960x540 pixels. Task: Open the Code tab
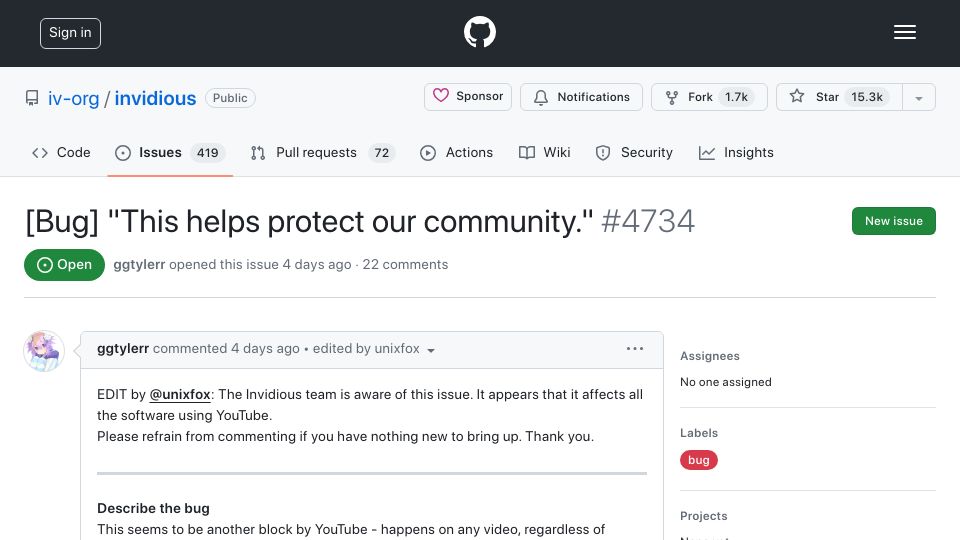[x=61, y=152]
